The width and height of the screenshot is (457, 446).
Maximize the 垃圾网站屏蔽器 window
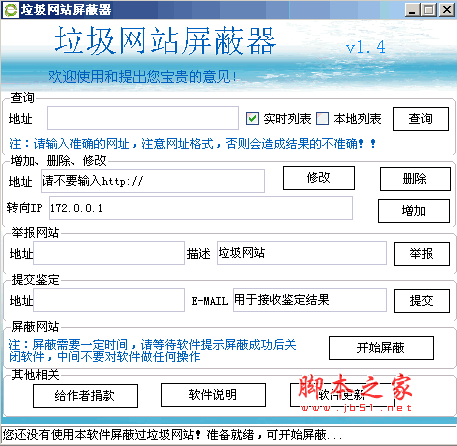coord(429,10)
